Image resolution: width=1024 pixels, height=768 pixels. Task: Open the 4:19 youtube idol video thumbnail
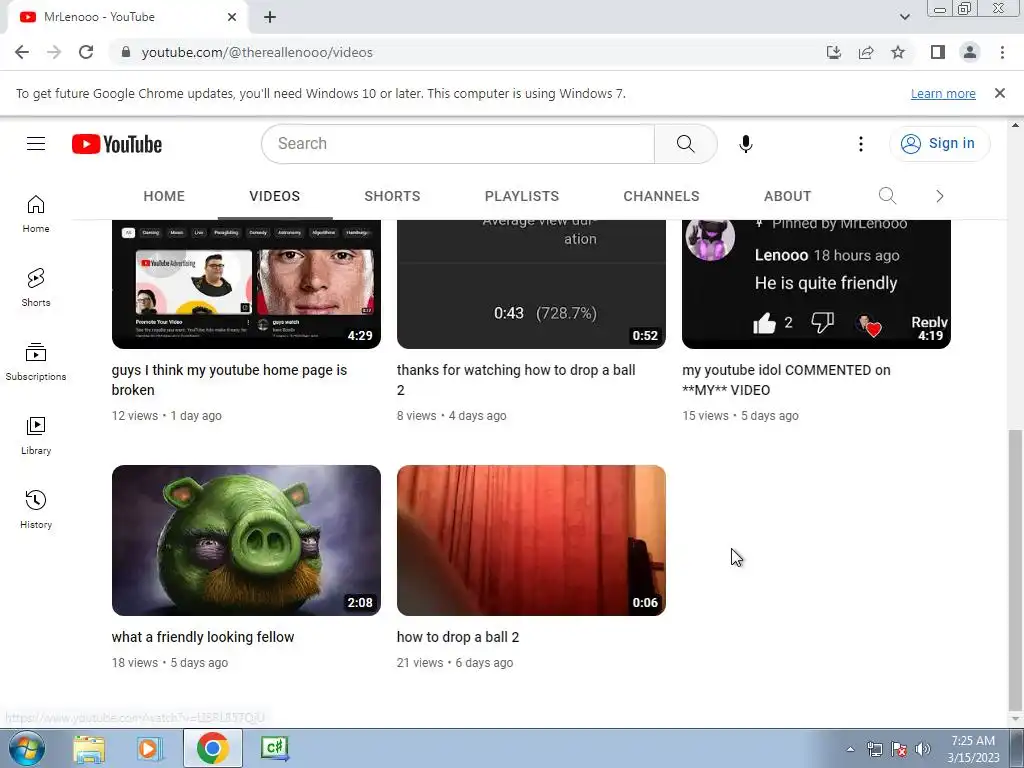click(x=816, y=284)
